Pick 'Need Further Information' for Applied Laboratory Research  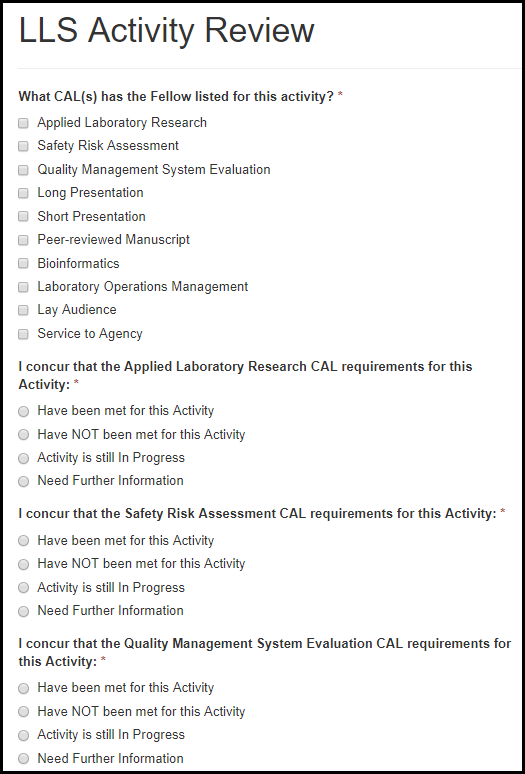[x=23, y=482]
